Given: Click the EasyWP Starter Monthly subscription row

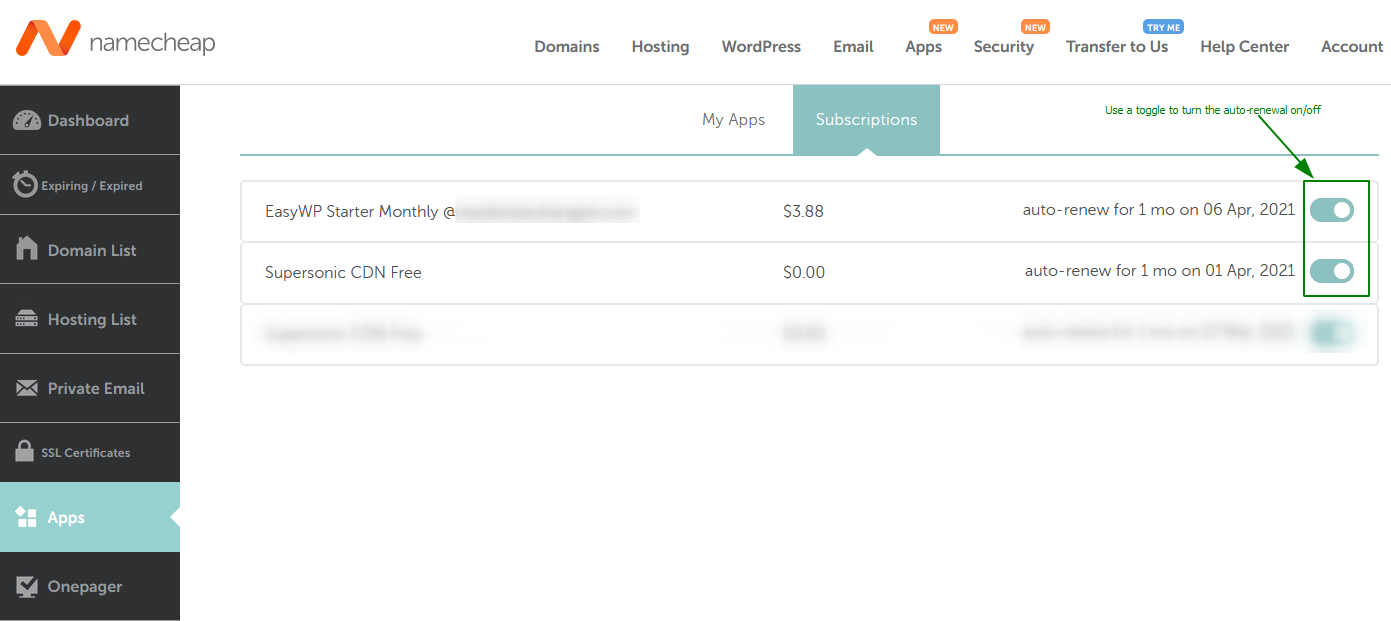Looking at the screenshot, I should point(809,211).
